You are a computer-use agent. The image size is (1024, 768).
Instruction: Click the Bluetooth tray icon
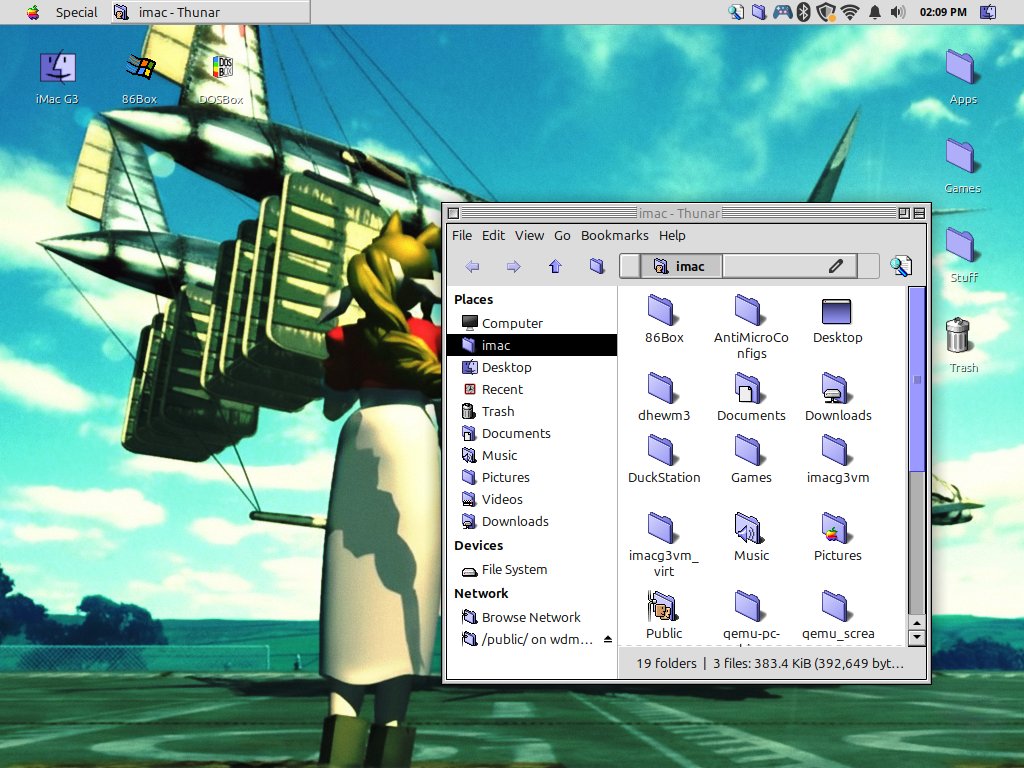(x=802, y=12)
